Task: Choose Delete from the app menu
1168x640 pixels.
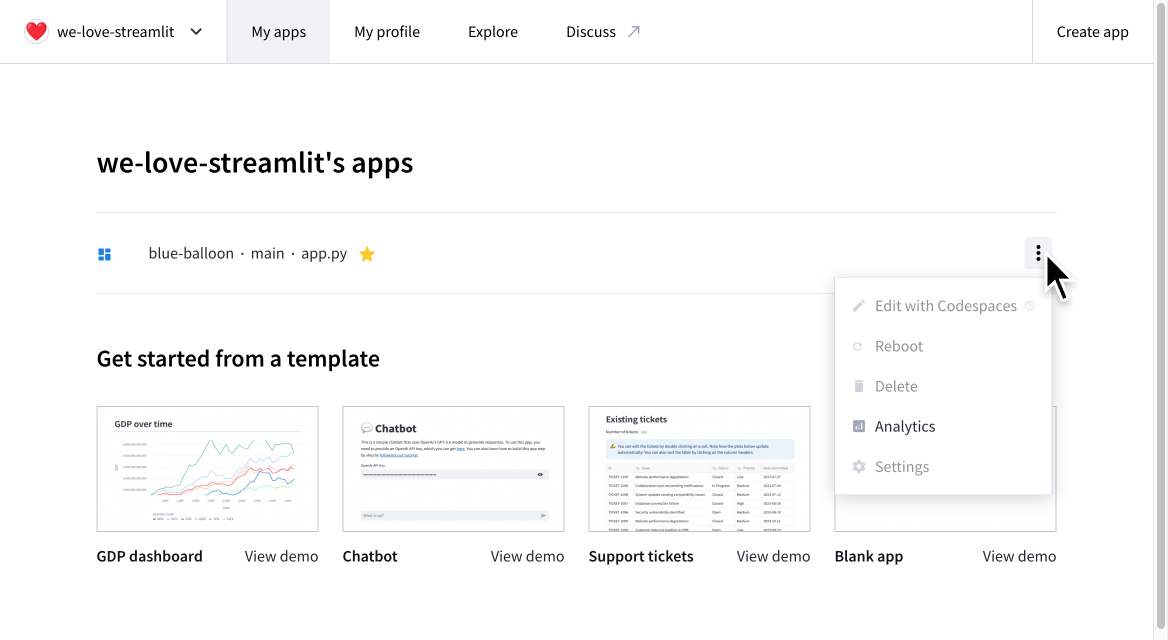Action: (896, 386)
